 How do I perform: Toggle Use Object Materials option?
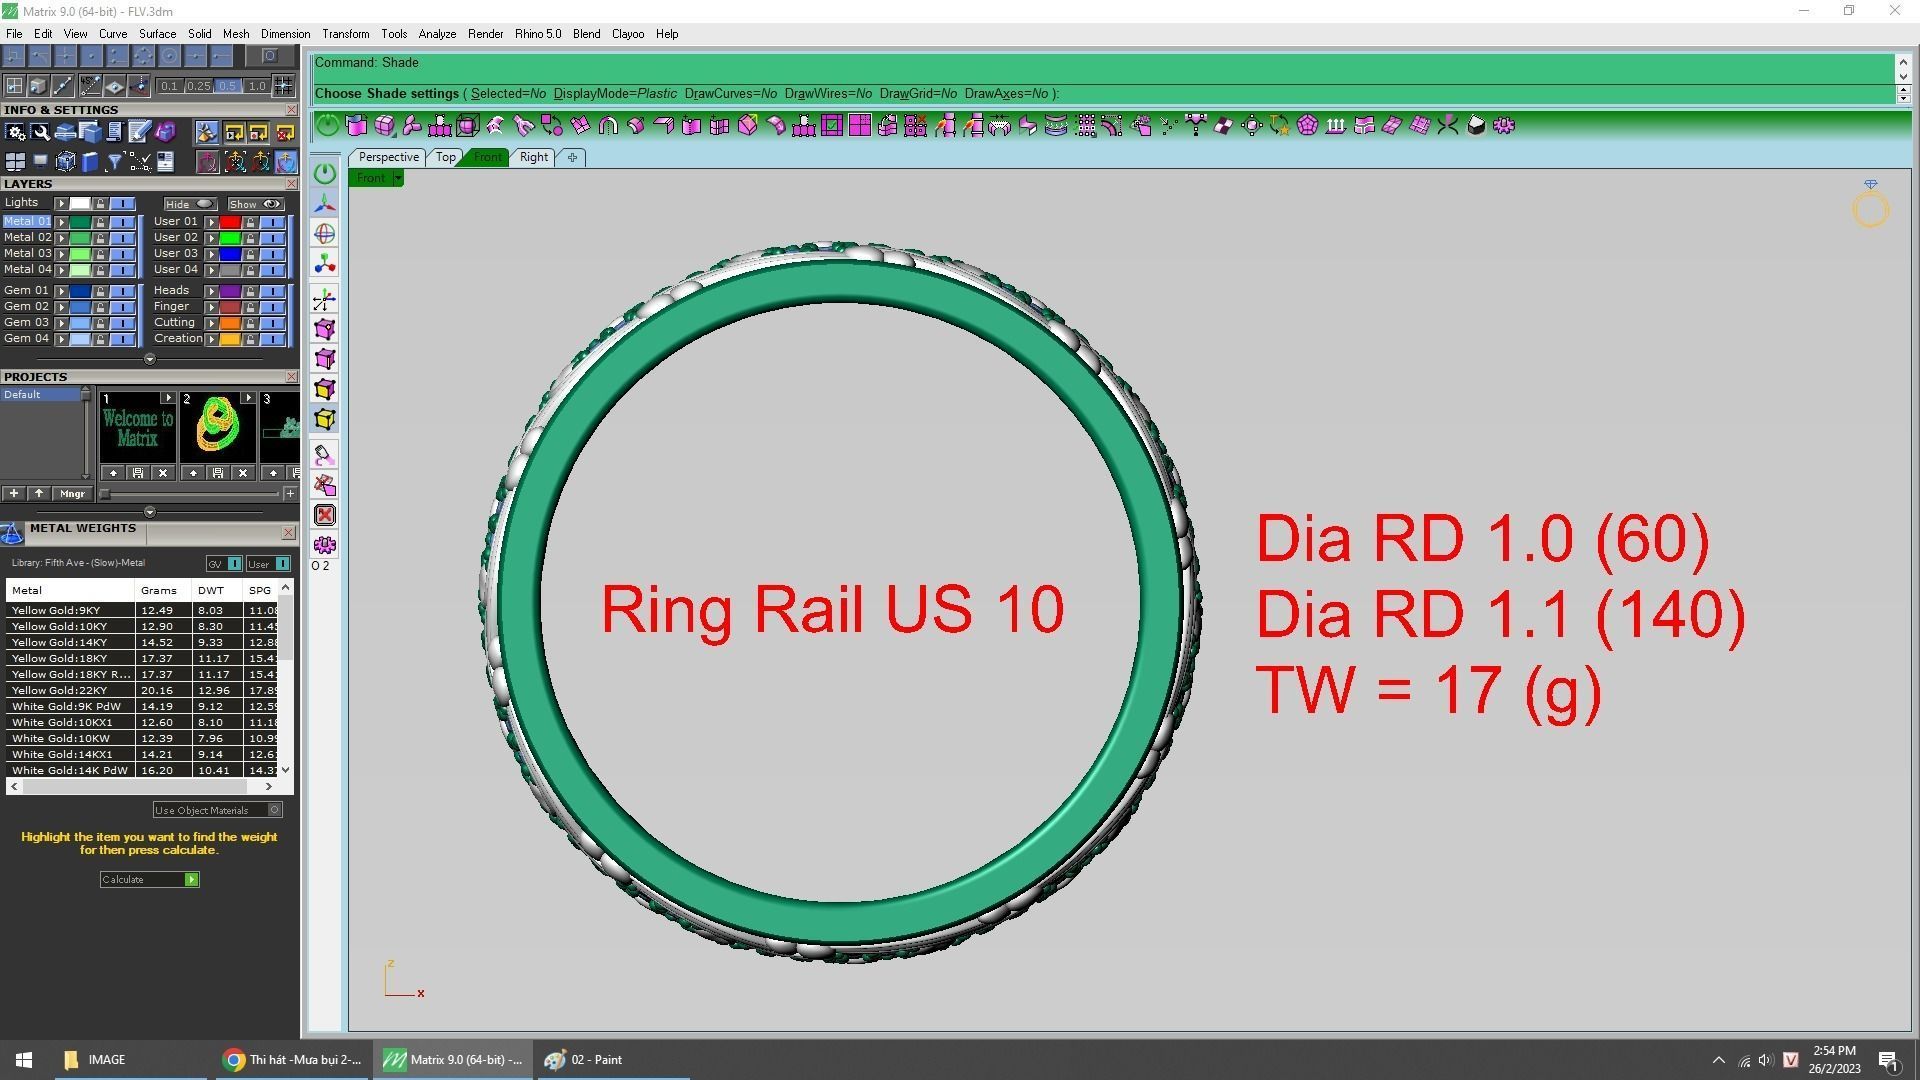pos(218,810)
